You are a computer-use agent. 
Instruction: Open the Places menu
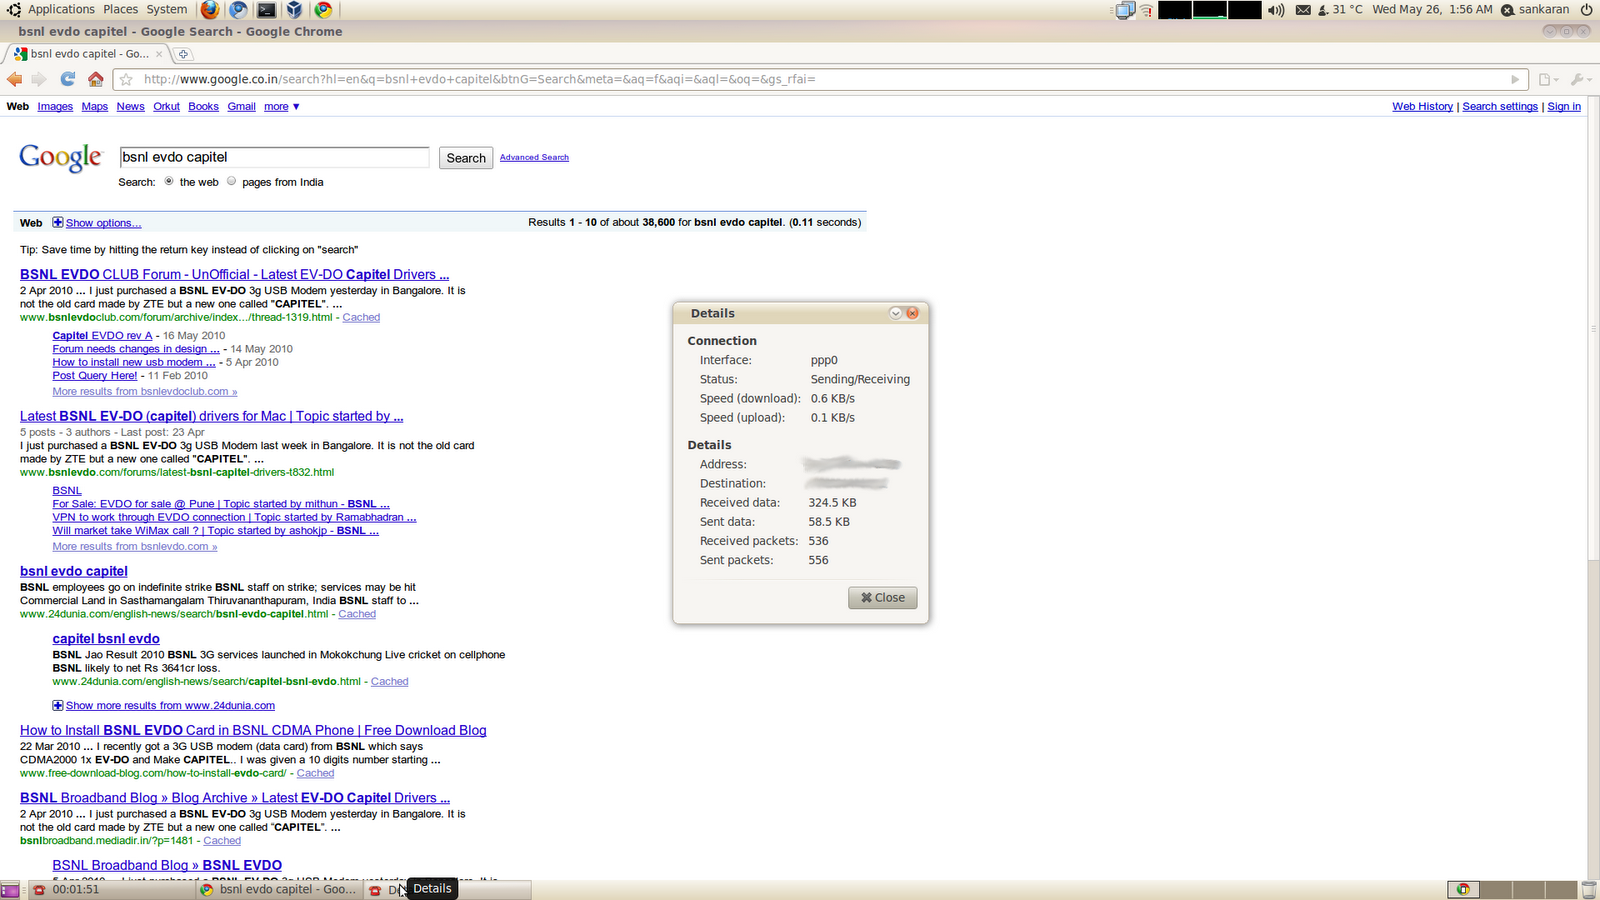120,10
